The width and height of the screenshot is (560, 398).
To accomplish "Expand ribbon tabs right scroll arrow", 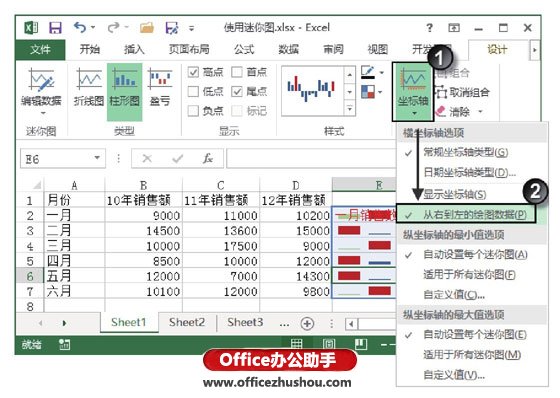I will point(534,50).
